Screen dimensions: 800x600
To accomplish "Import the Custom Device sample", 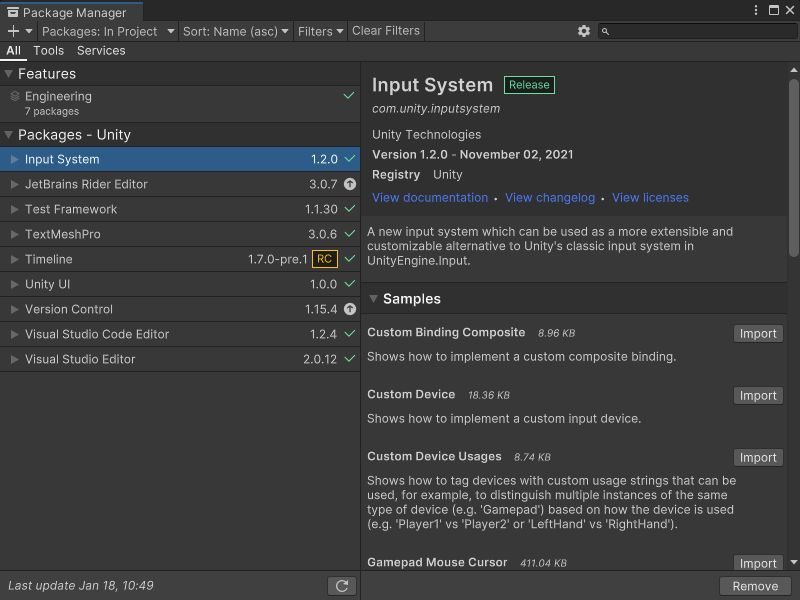I will coord(758,395).
